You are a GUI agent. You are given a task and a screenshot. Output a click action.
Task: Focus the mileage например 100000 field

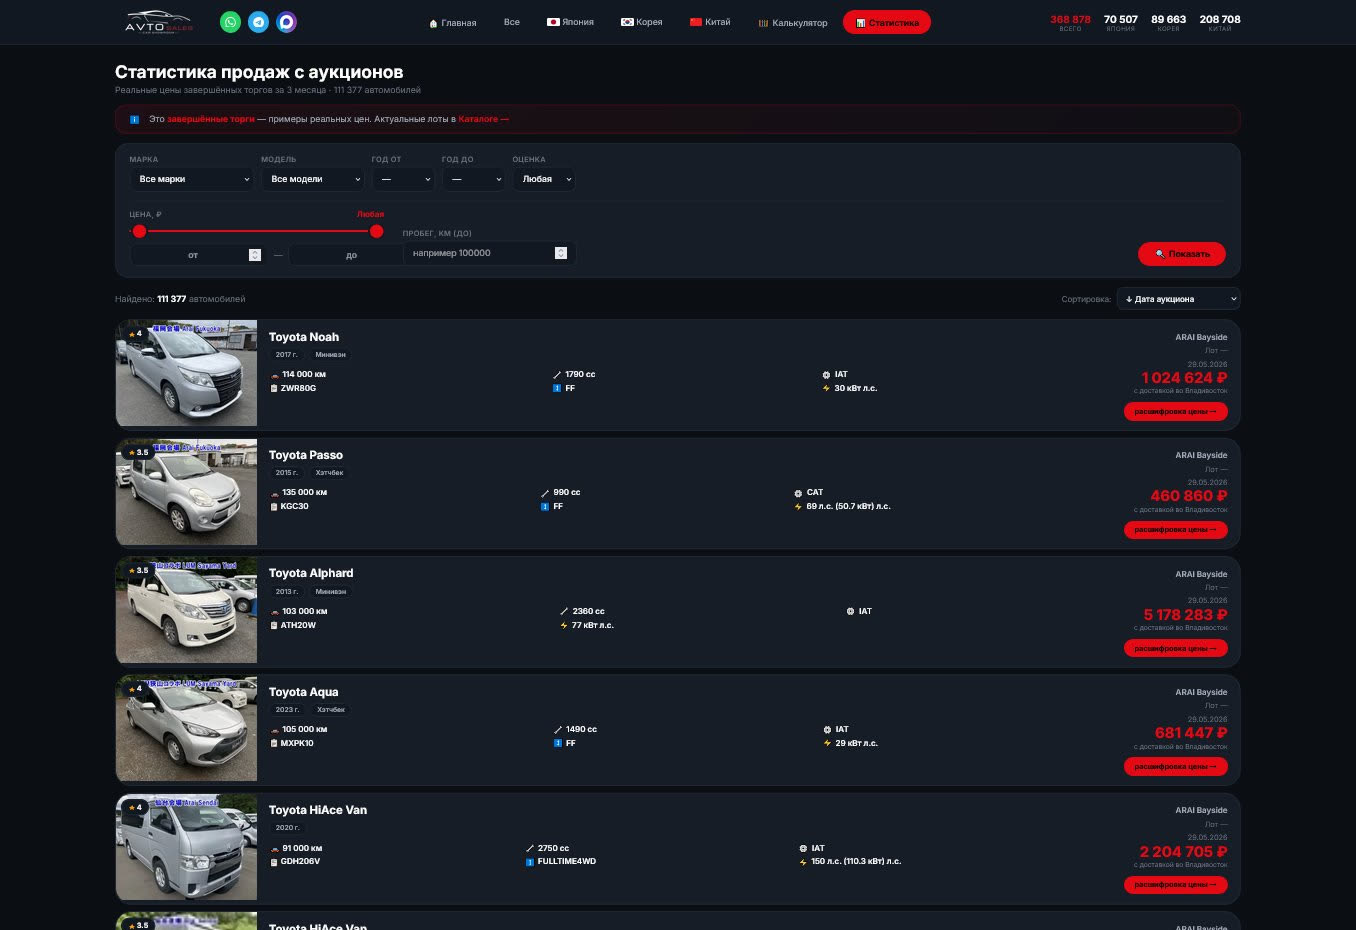489,254
